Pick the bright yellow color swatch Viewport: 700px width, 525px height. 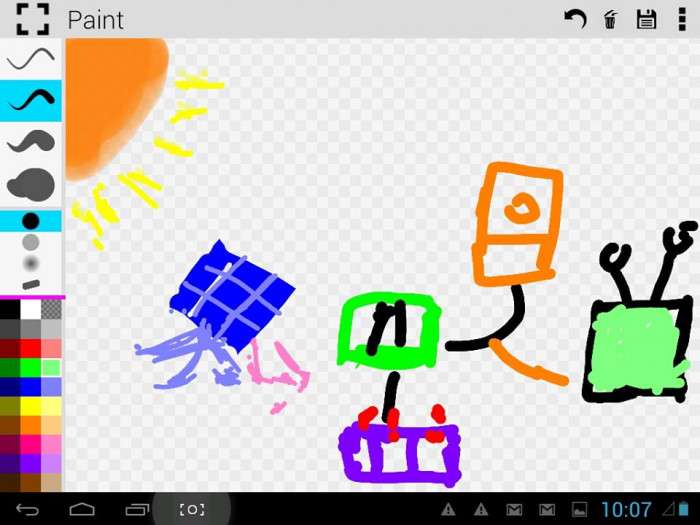click(31, 406)
